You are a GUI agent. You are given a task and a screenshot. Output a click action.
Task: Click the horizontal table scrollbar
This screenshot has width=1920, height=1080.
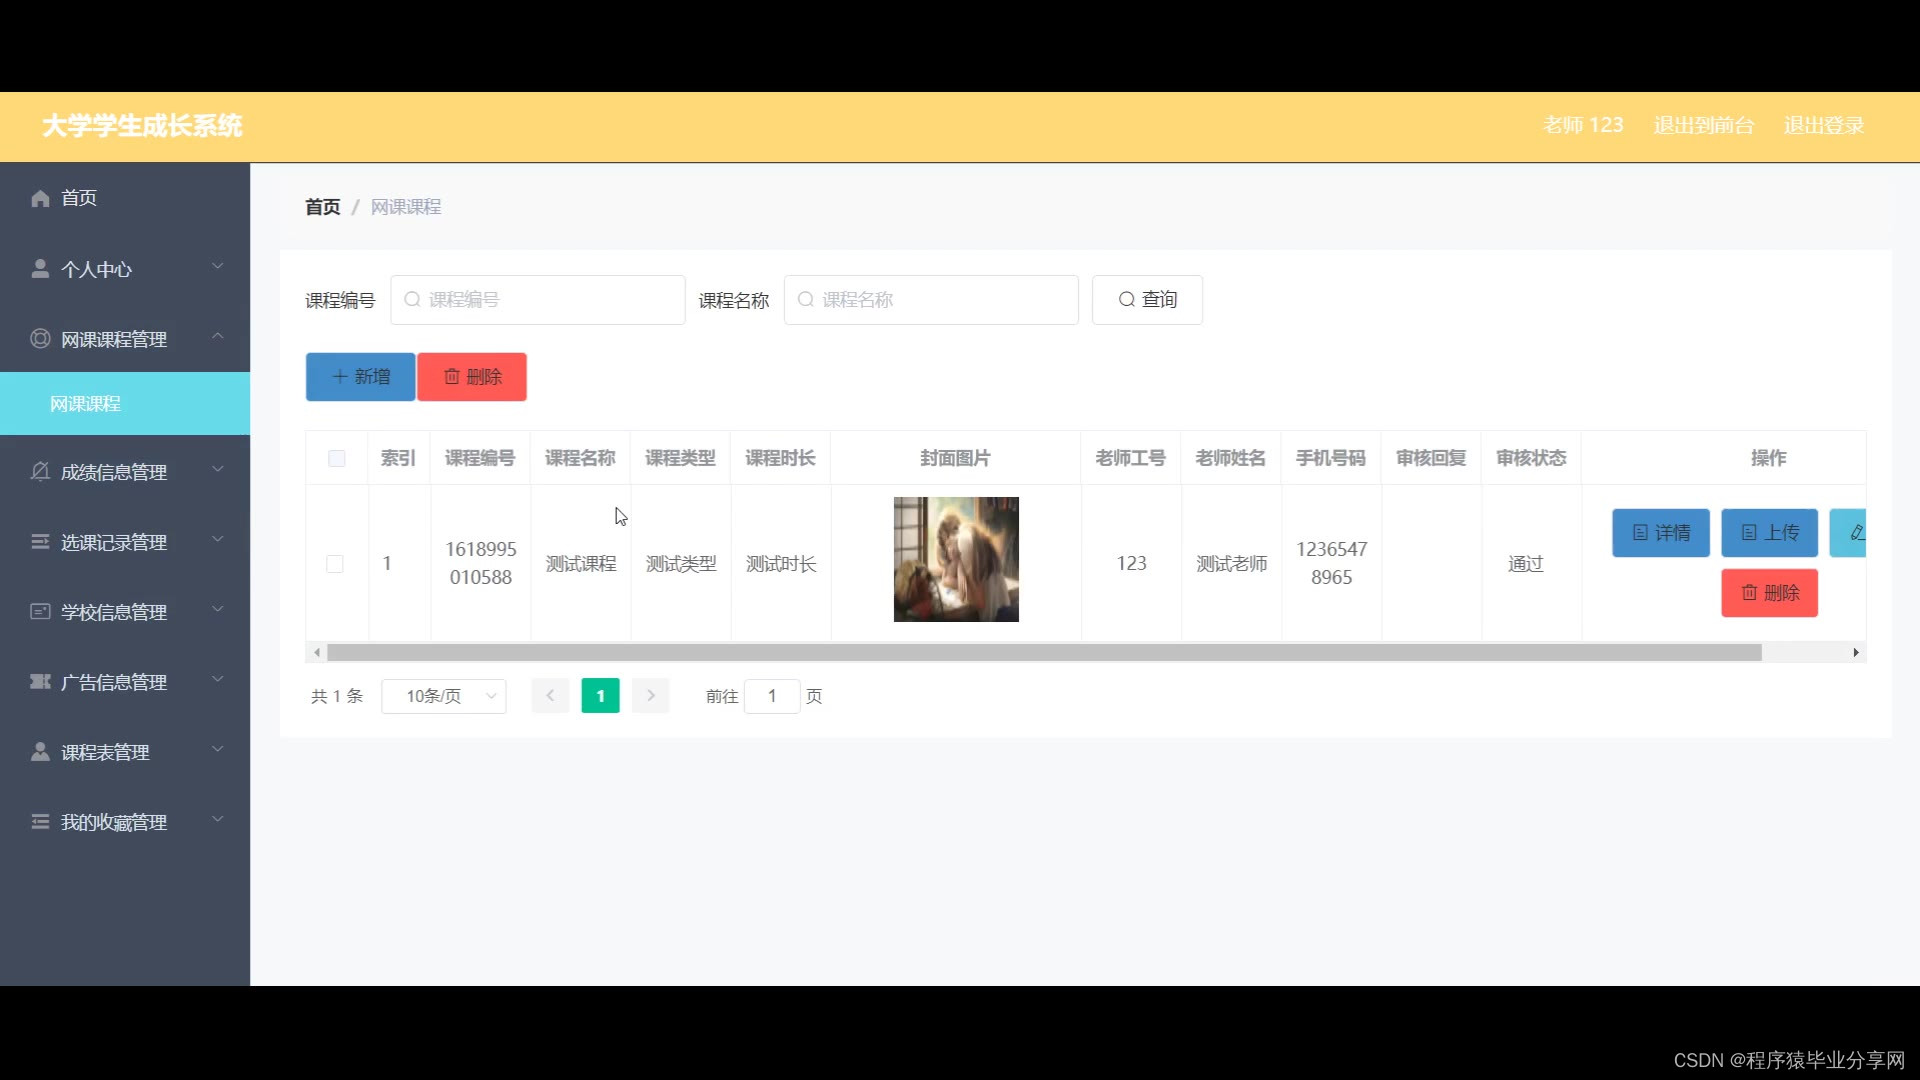pyautogui.click(x=1043, y=653)
